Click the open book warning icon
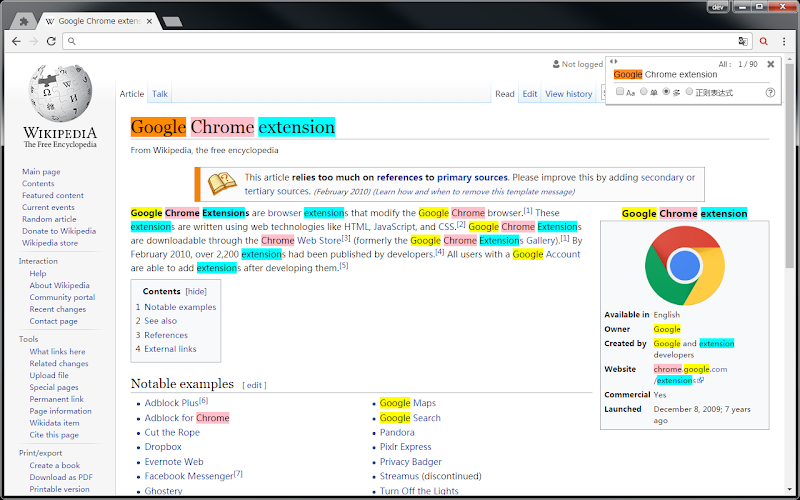Image resolution: width=800 pixels, height=500 pixels. pos(222,184)
